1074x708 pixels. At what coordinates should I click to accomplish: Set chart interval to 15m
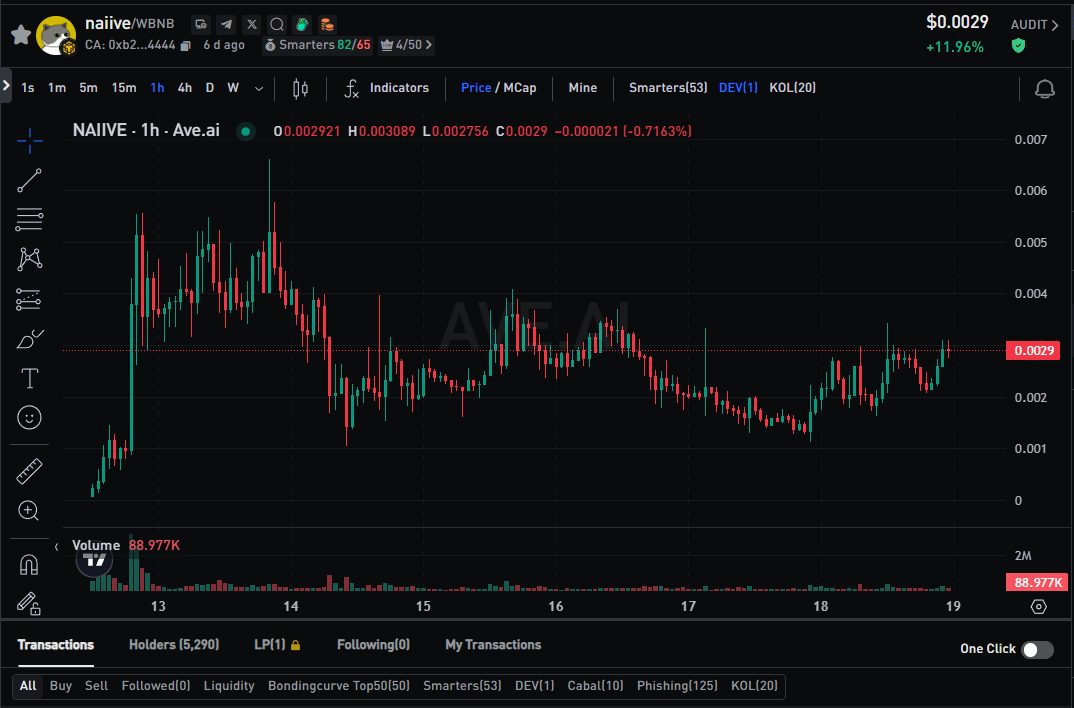pyautogui.click(x=124, y=88)
